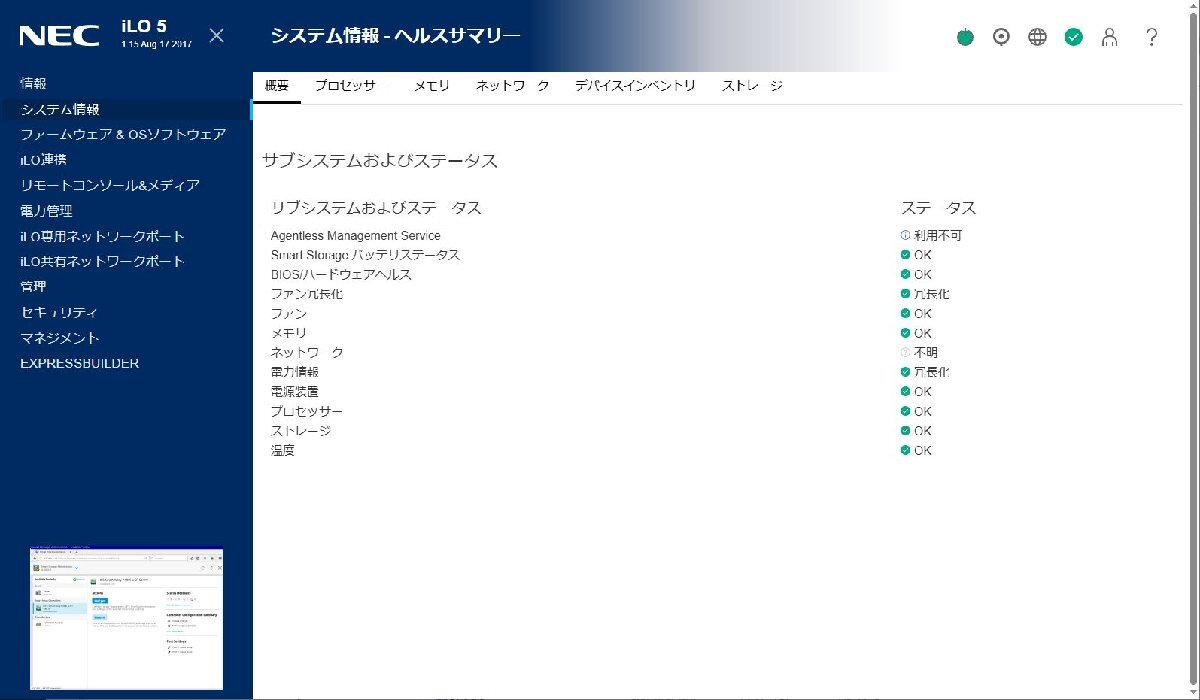Open iLO共有ネットワークポート in the sidebar
The height and width of the screenshot is (700, 1200).
pos(103,261)
